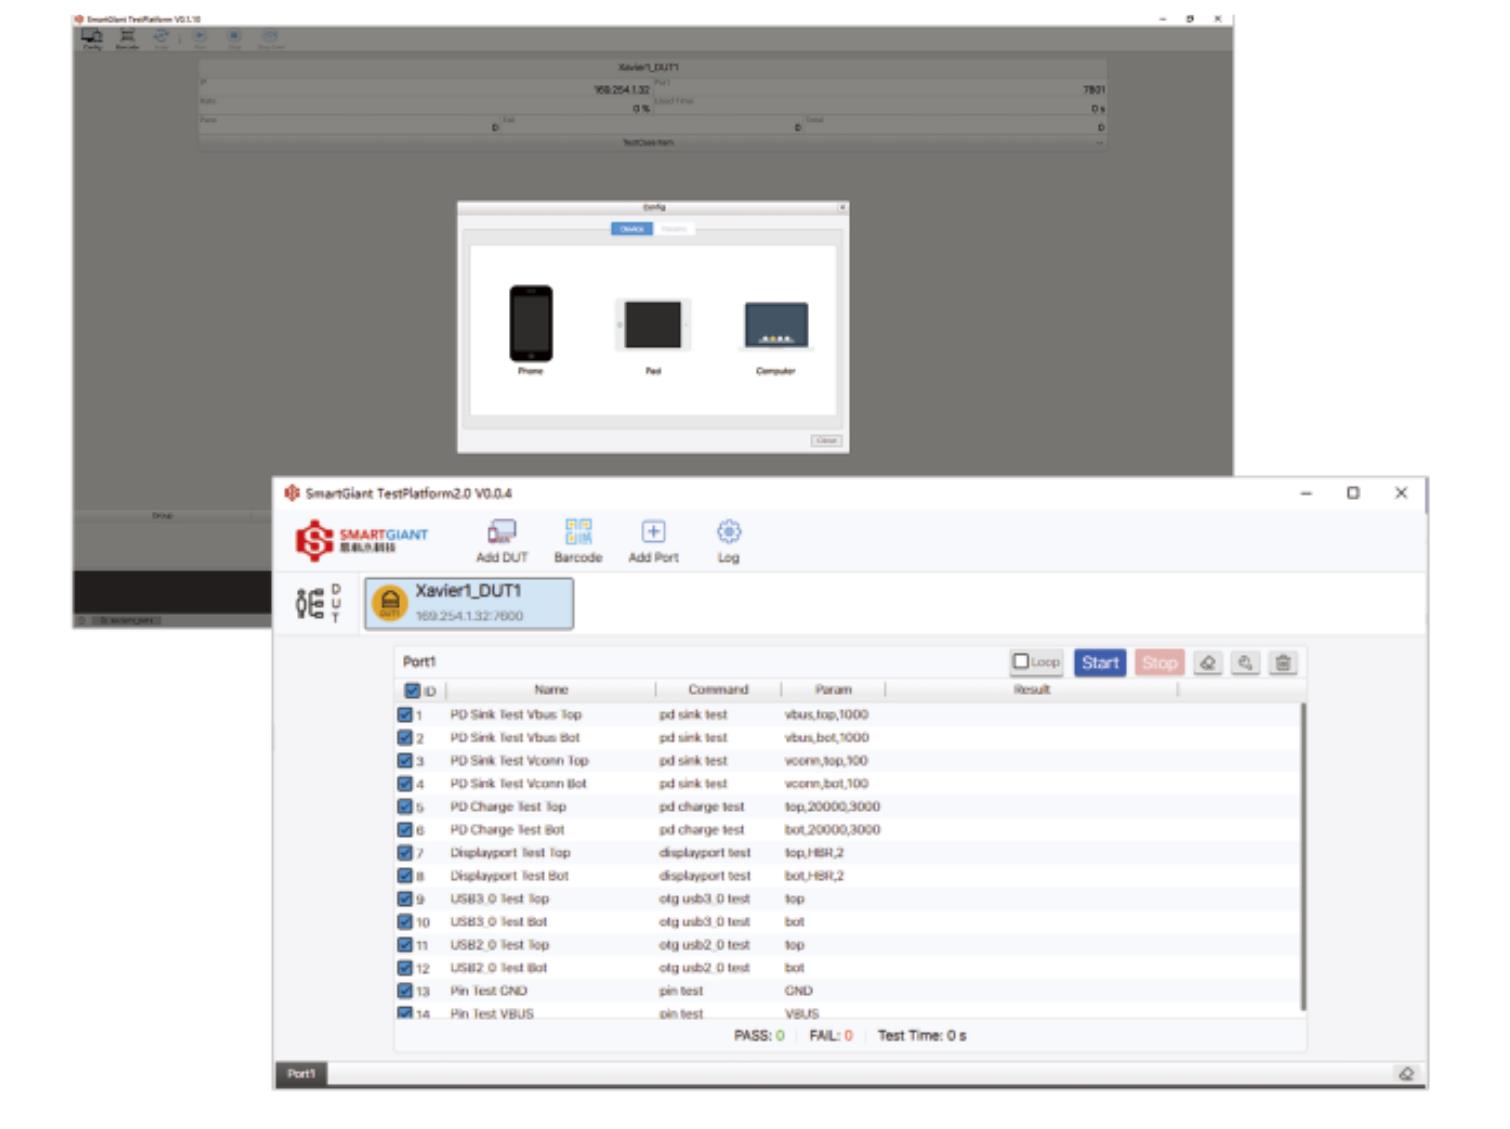Click the blue Start button
The image size is (1510, 1129).
point(1100,662)
